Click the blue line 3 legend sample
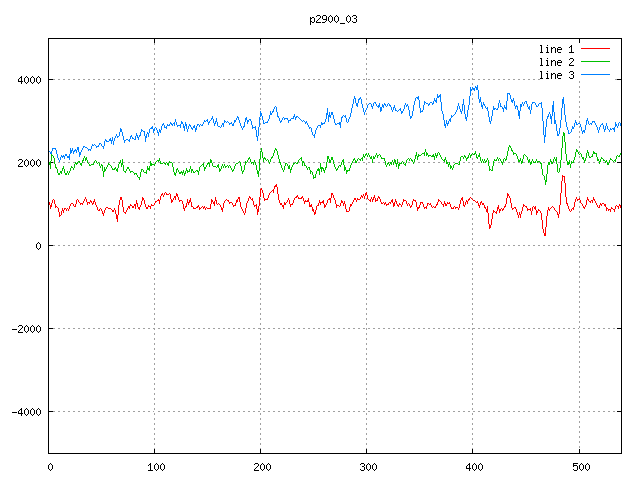 [595, 75]
